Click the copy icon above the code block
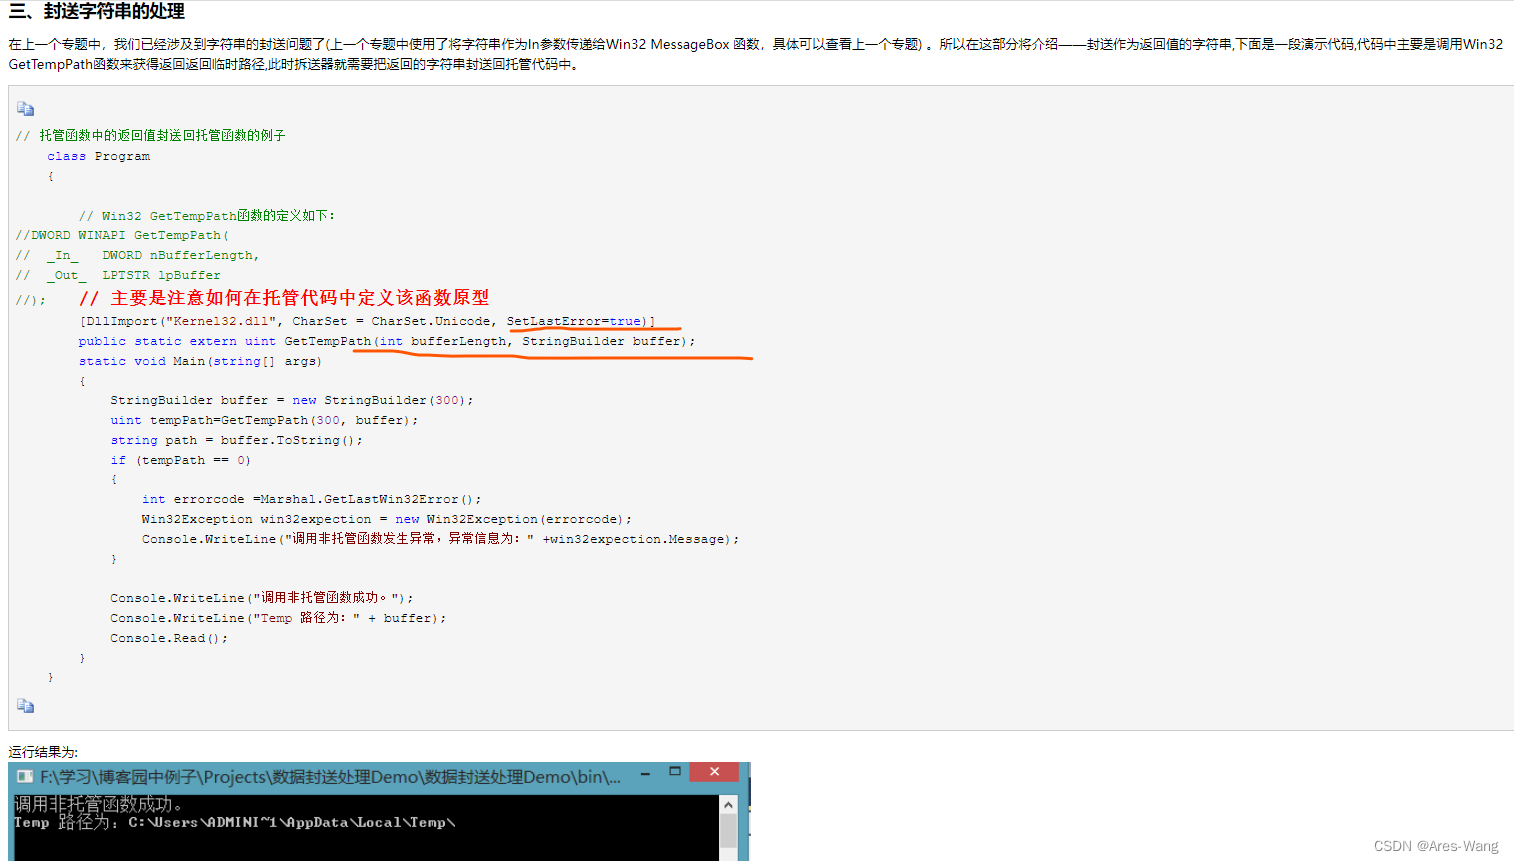The image size is (1514, 863). click(25, 108)
